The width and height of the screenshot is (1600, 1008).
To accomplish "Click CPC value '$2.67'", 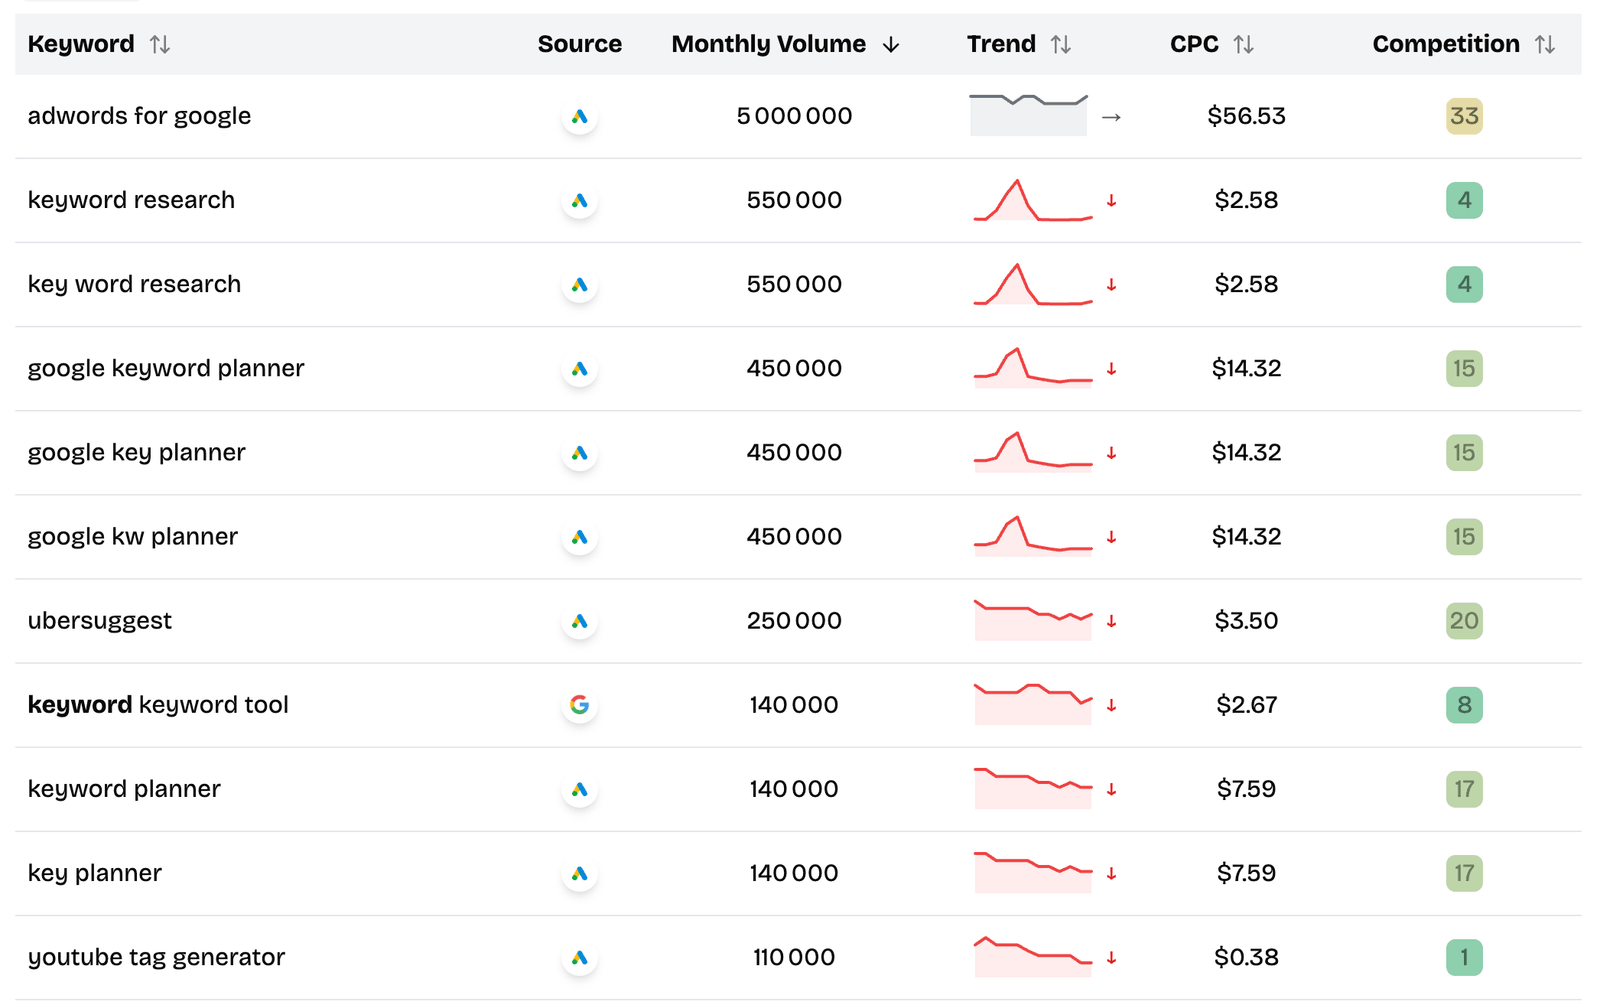I will (x=1246, y=705).
